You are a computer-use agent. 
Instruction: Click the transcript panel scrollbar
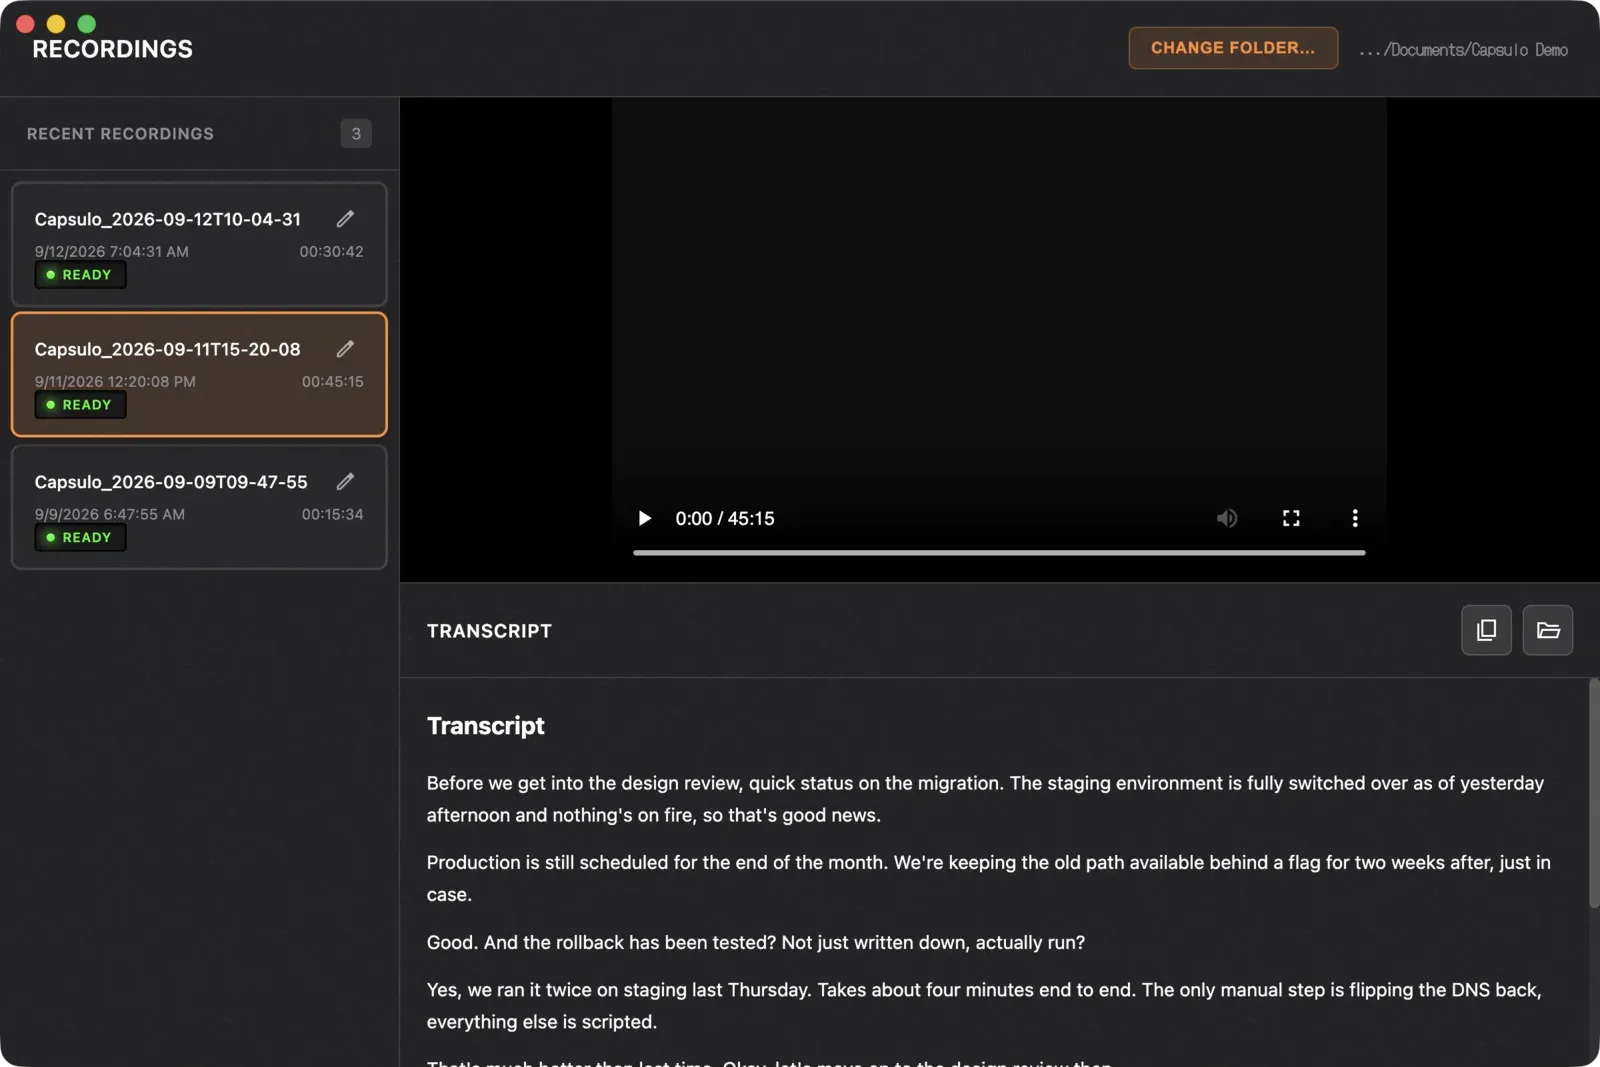[1594, 793]
